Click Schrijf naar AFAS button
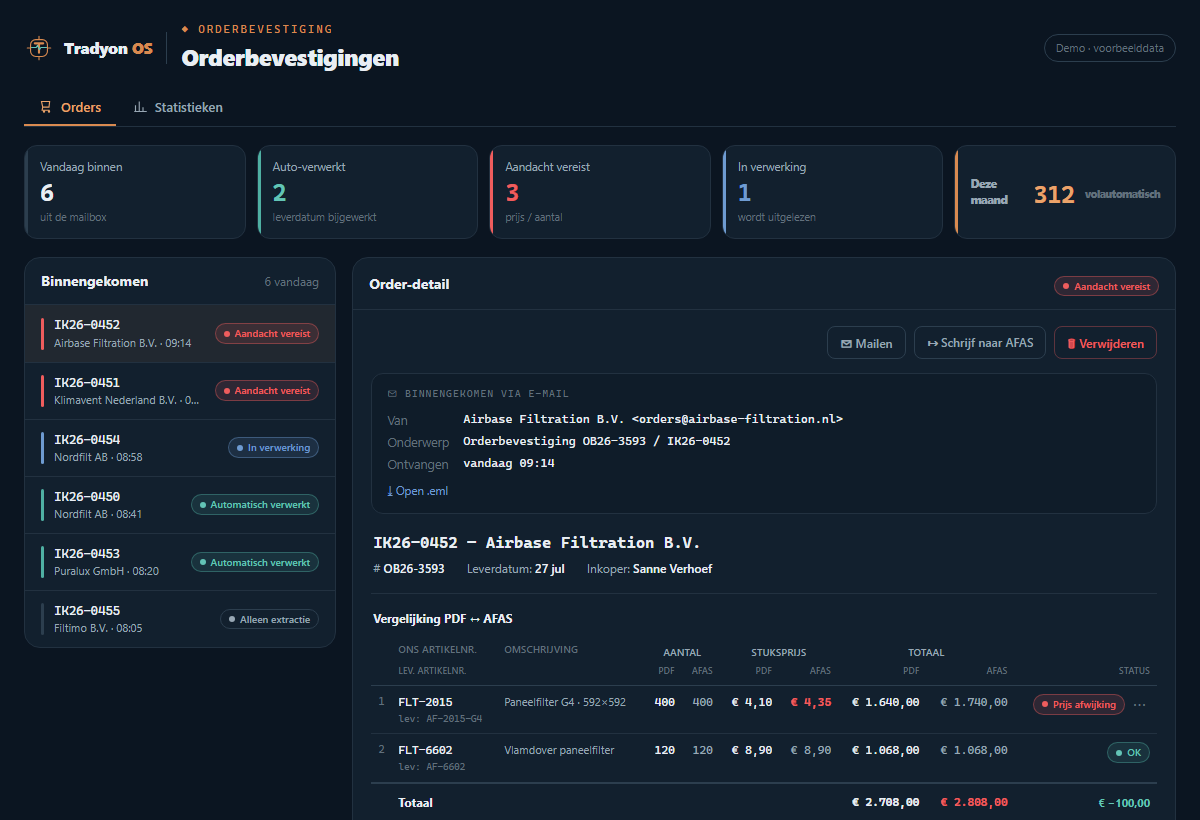Screen dimensions: 1200x820 point(980,343)
